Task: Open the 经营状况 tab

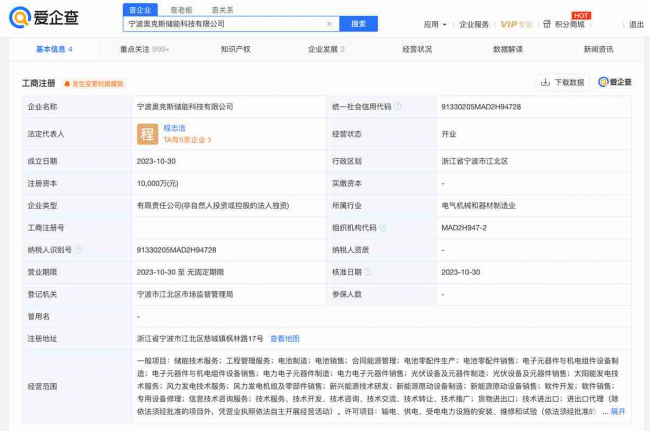Action: [417, 49]
